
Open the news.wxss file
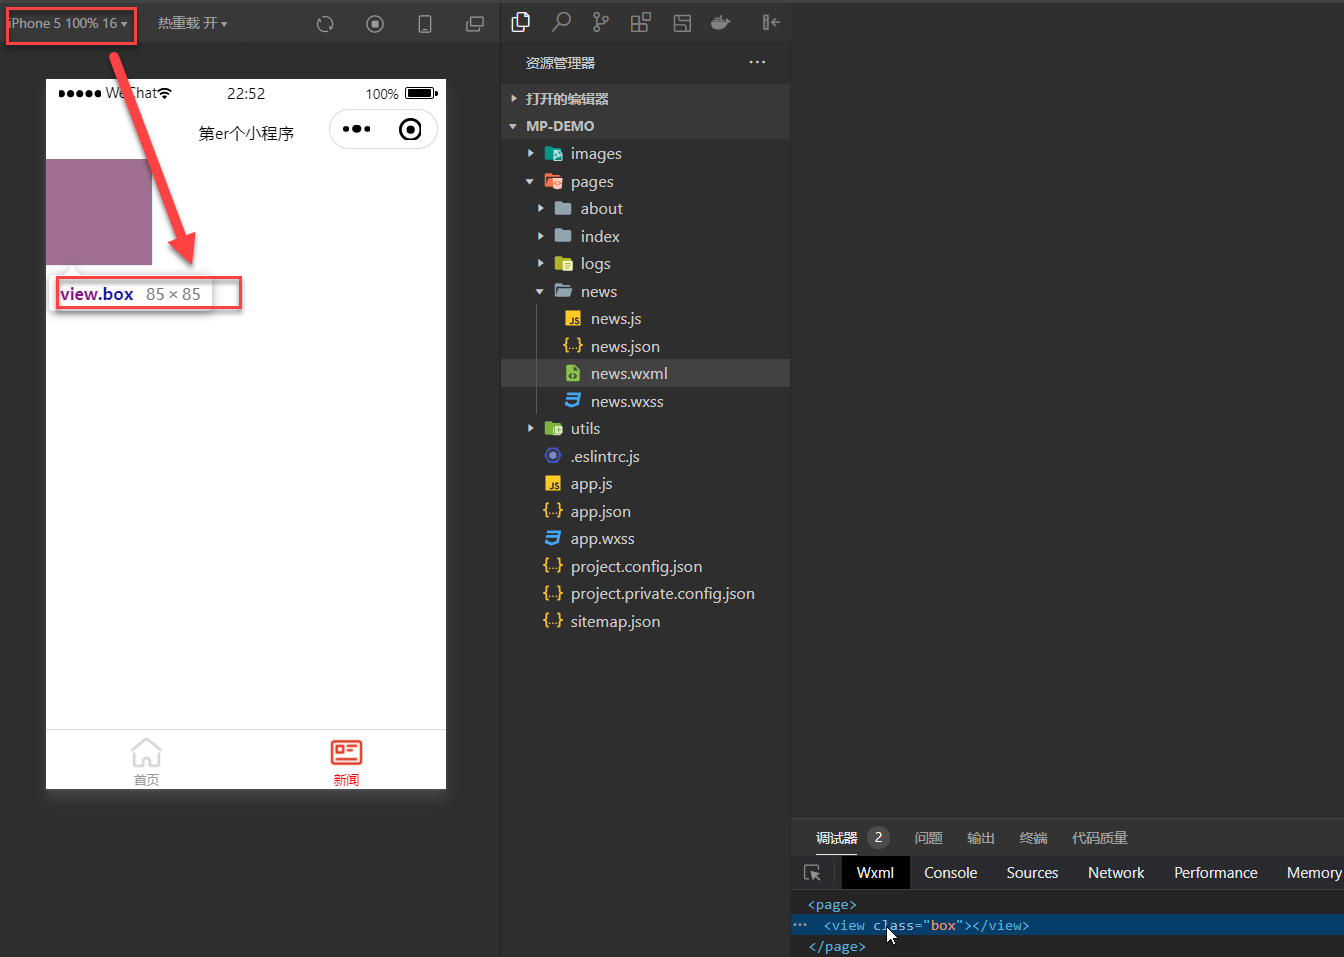point(626,402)
